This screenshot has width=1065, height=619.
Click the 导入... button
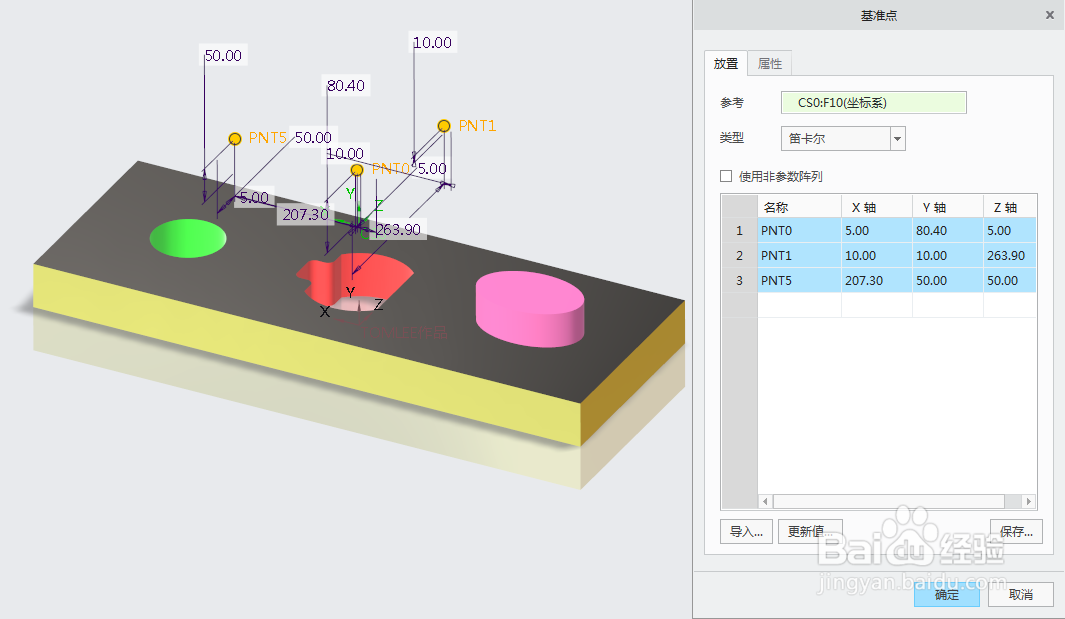click(x=746, y=531)
